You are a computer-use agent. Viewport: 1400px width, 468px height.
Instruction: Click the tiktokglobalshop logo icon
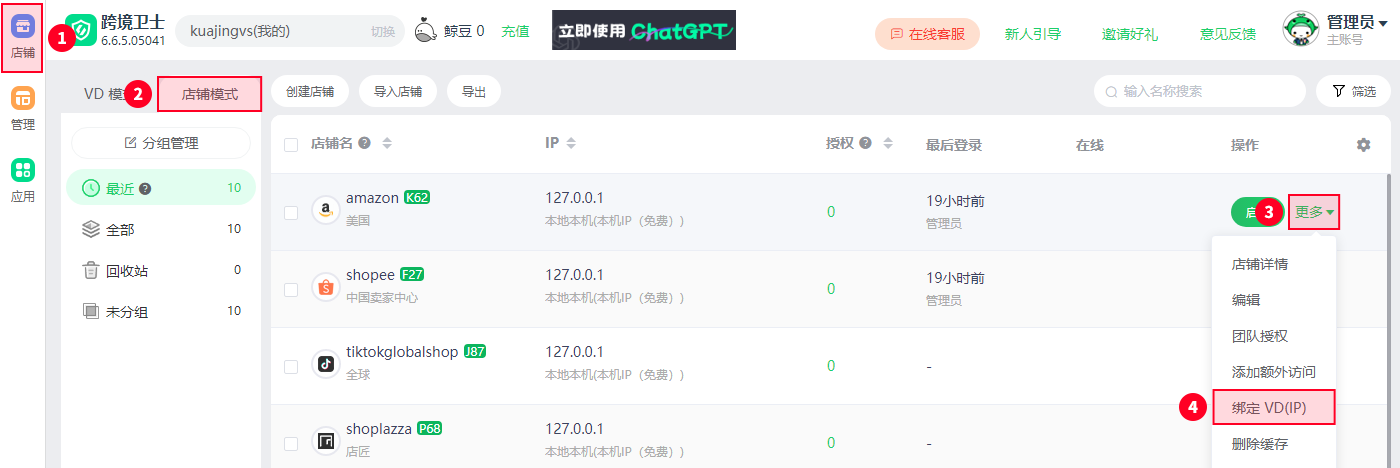pyautogui.click(x=325, y=364)
